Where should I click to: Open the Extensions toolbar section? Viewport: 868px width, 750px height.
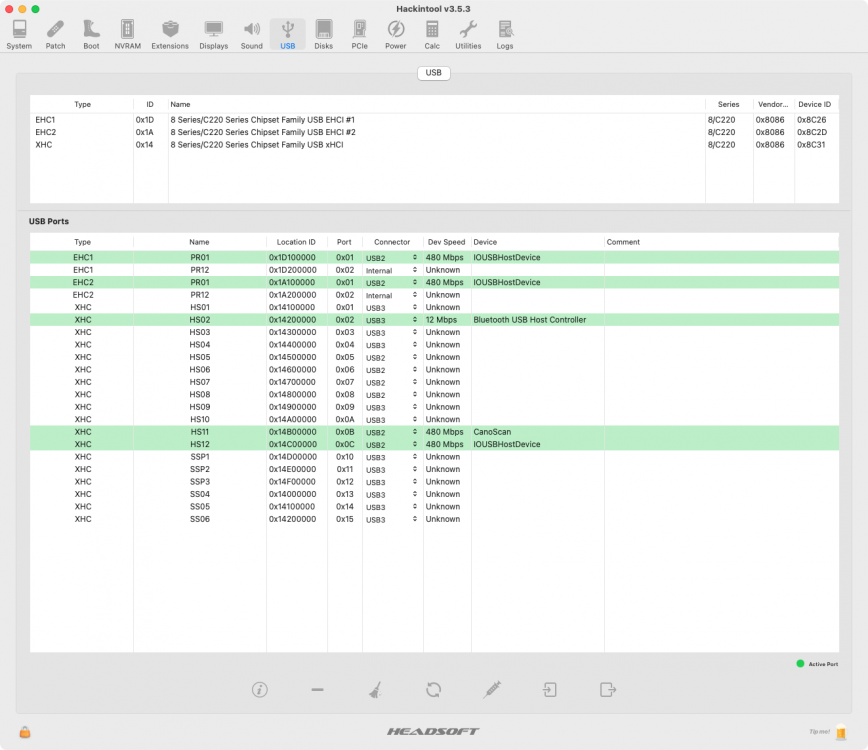(170, 35)
